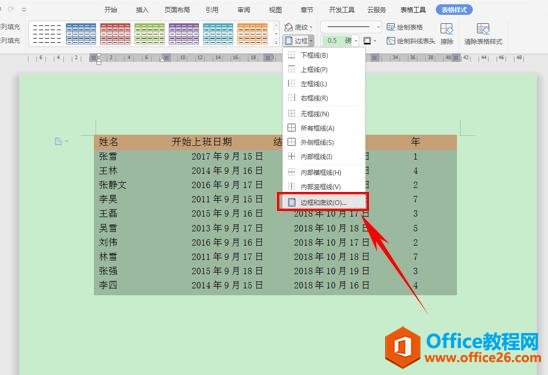Switch to the 表格工具 tab
The height and width of the screenshot is (375, 548).
(x=413, y=10)
